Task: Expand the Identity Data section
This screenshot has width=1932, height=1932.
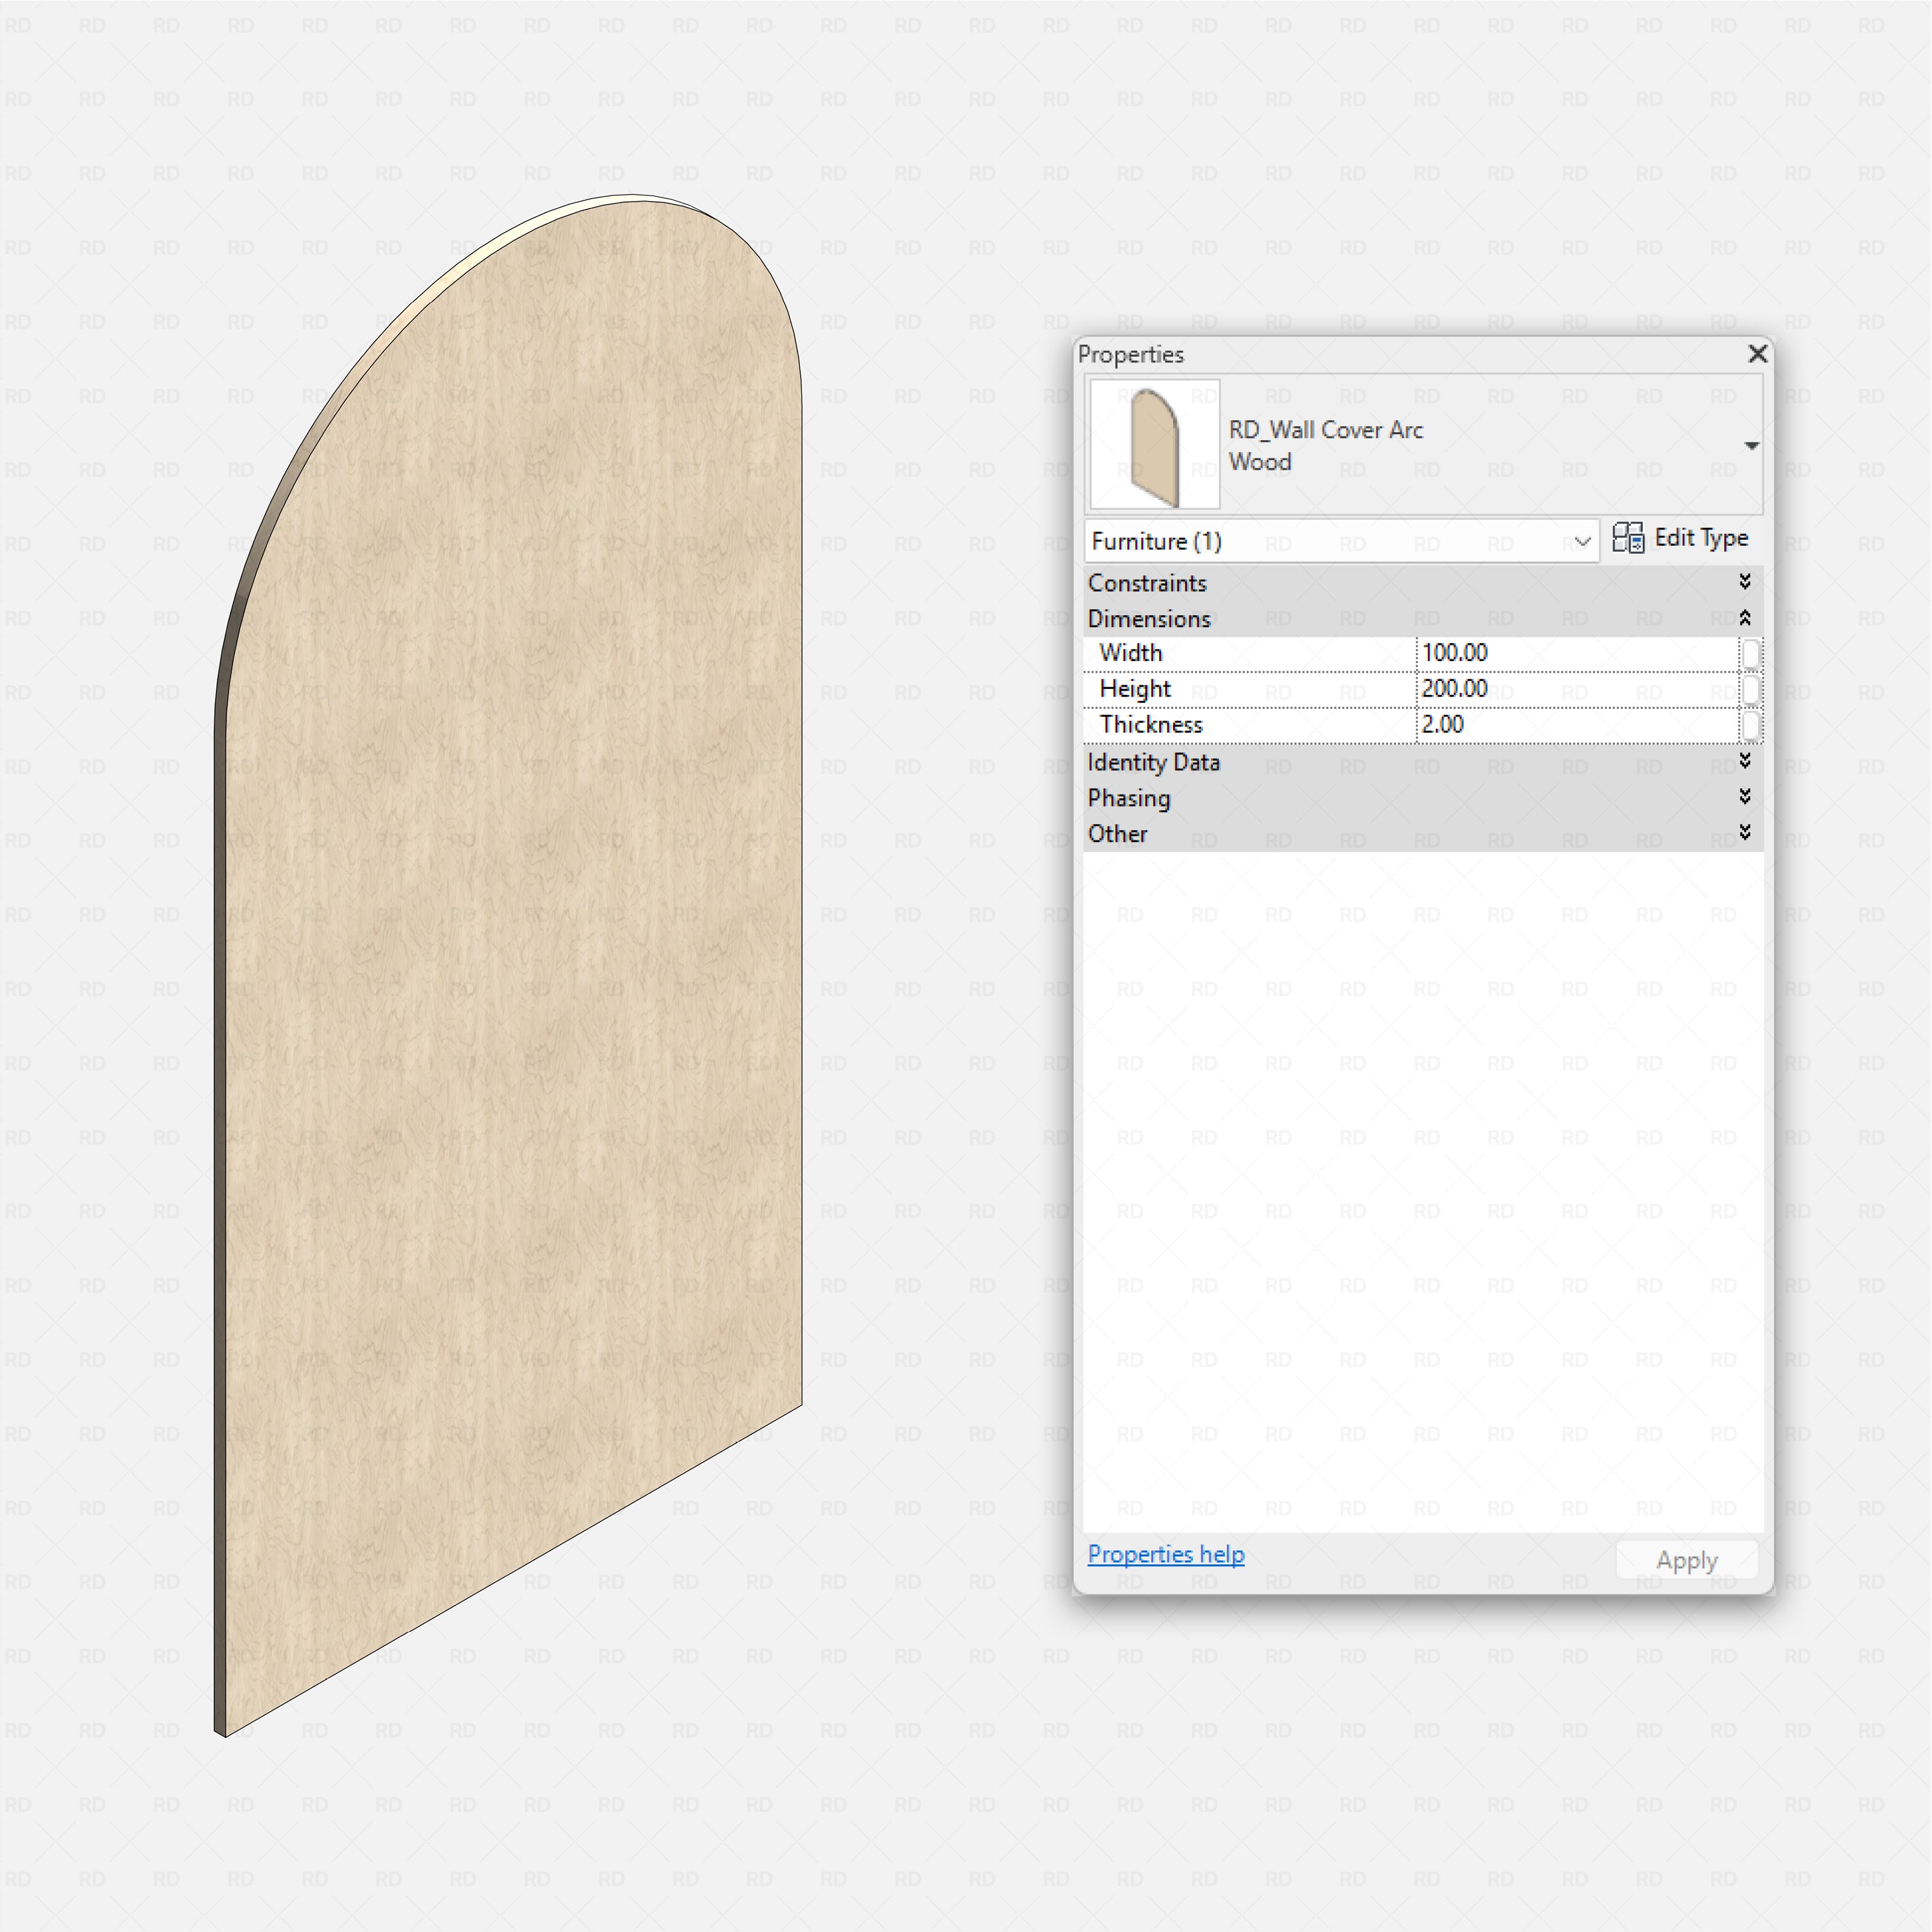Action: [x=1744, y=761]
